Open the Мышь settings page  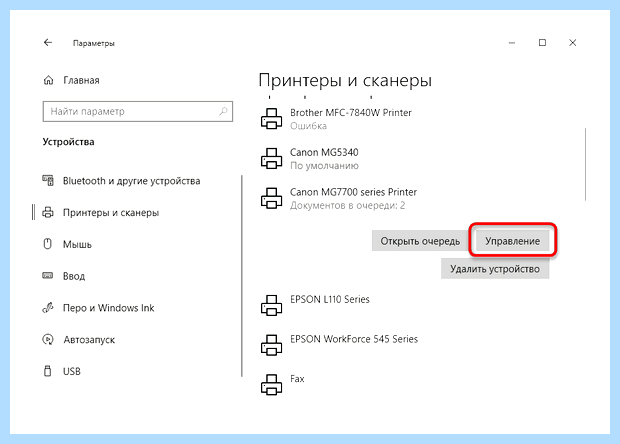[x=77, y=244]
